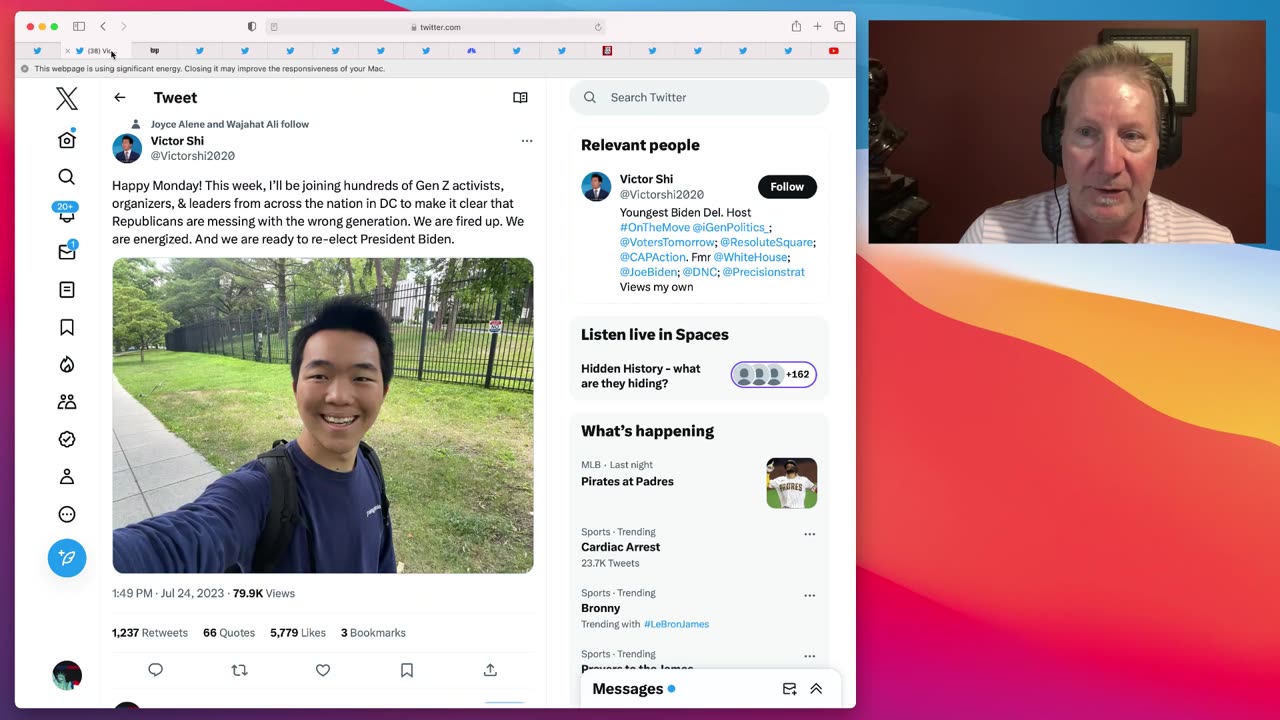
Task: Click the Search Twitter field
Action: click(x=699, y=97)
